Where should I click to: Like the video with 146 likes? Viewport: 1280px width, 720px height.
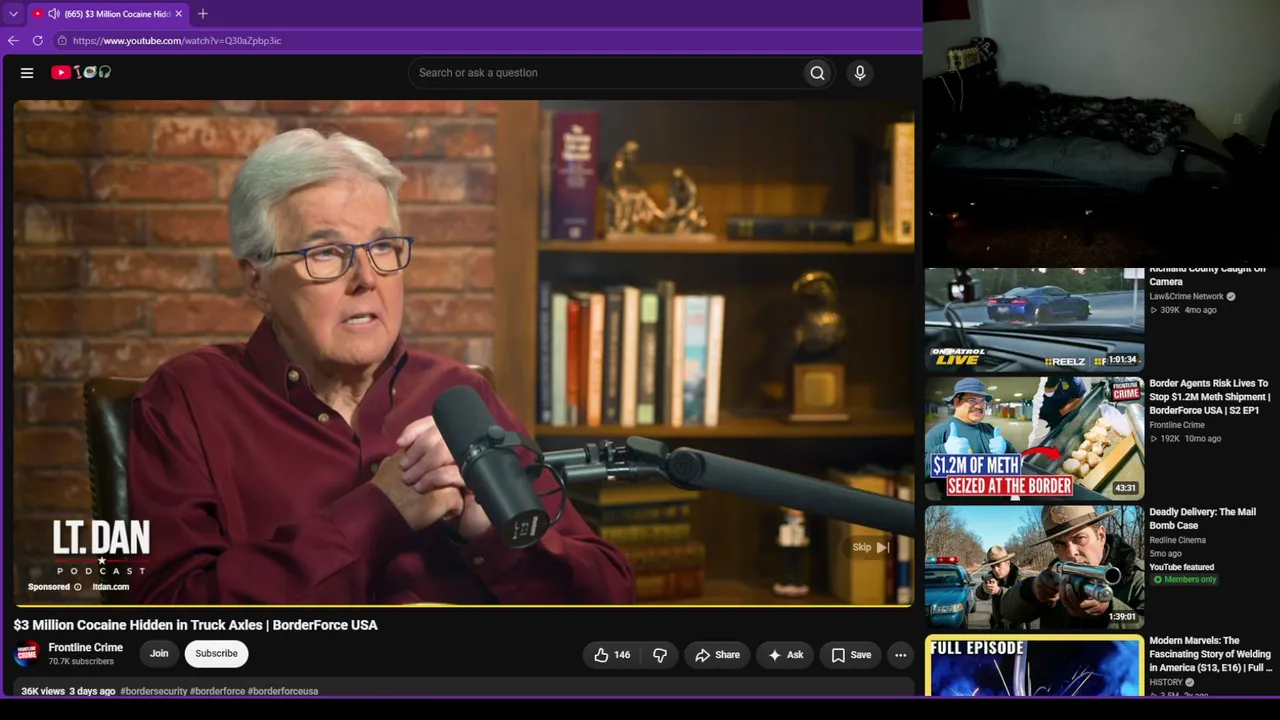[x=612, y=655]
